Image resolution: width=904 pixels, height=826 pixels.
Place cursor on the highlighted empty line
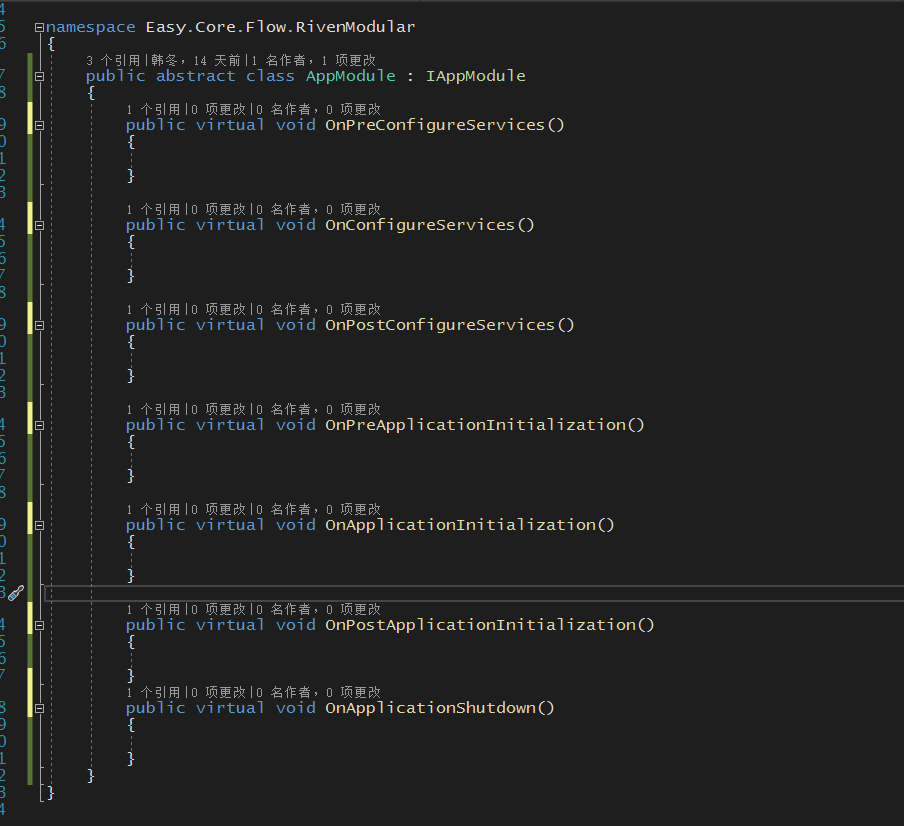(474, 593)
